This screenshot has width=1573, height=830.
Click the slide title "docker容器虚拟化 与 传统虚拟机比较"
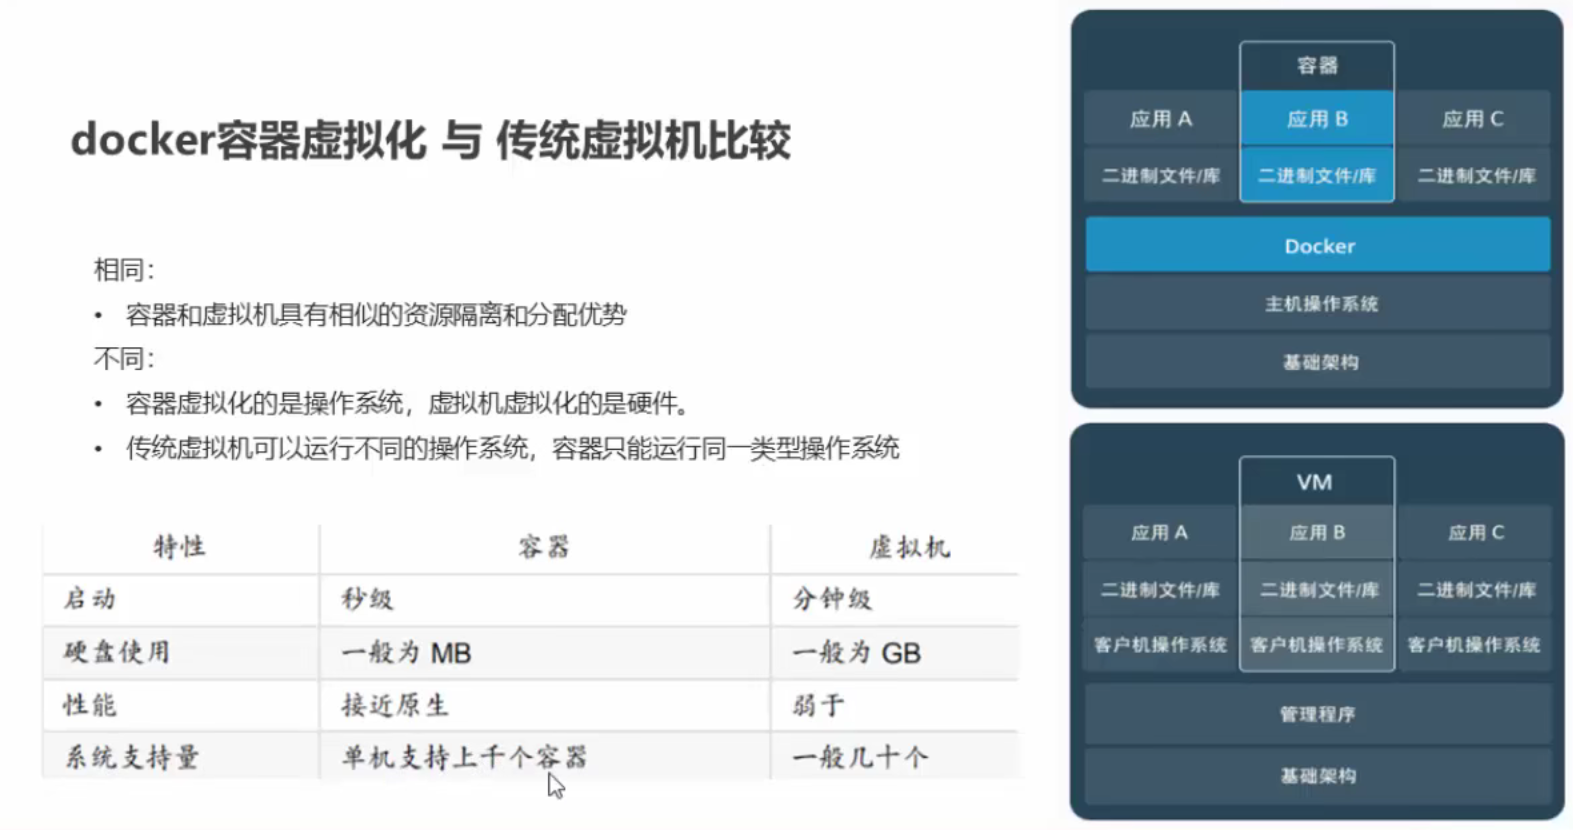click(431, 140)
